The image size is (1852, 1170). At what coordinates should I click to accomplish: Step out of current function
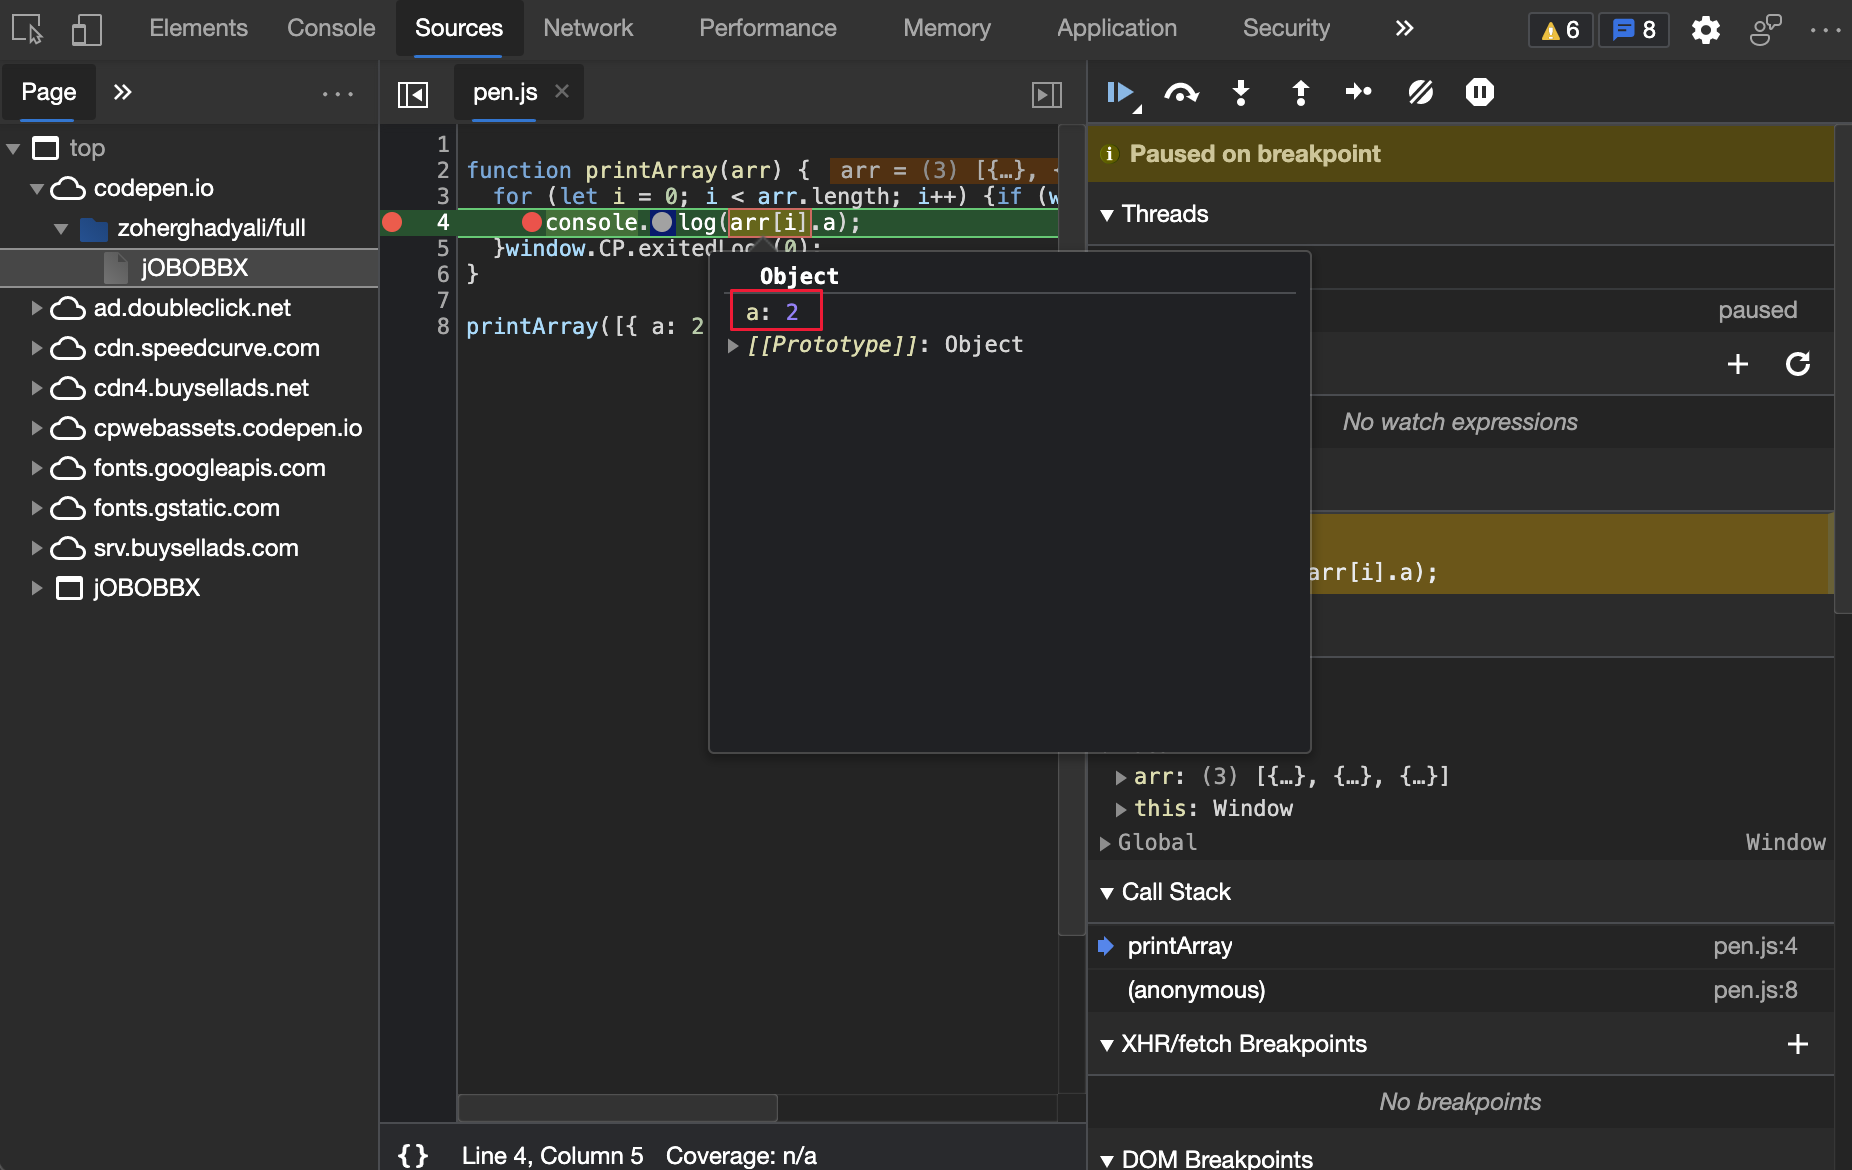tap(1299, 92)
